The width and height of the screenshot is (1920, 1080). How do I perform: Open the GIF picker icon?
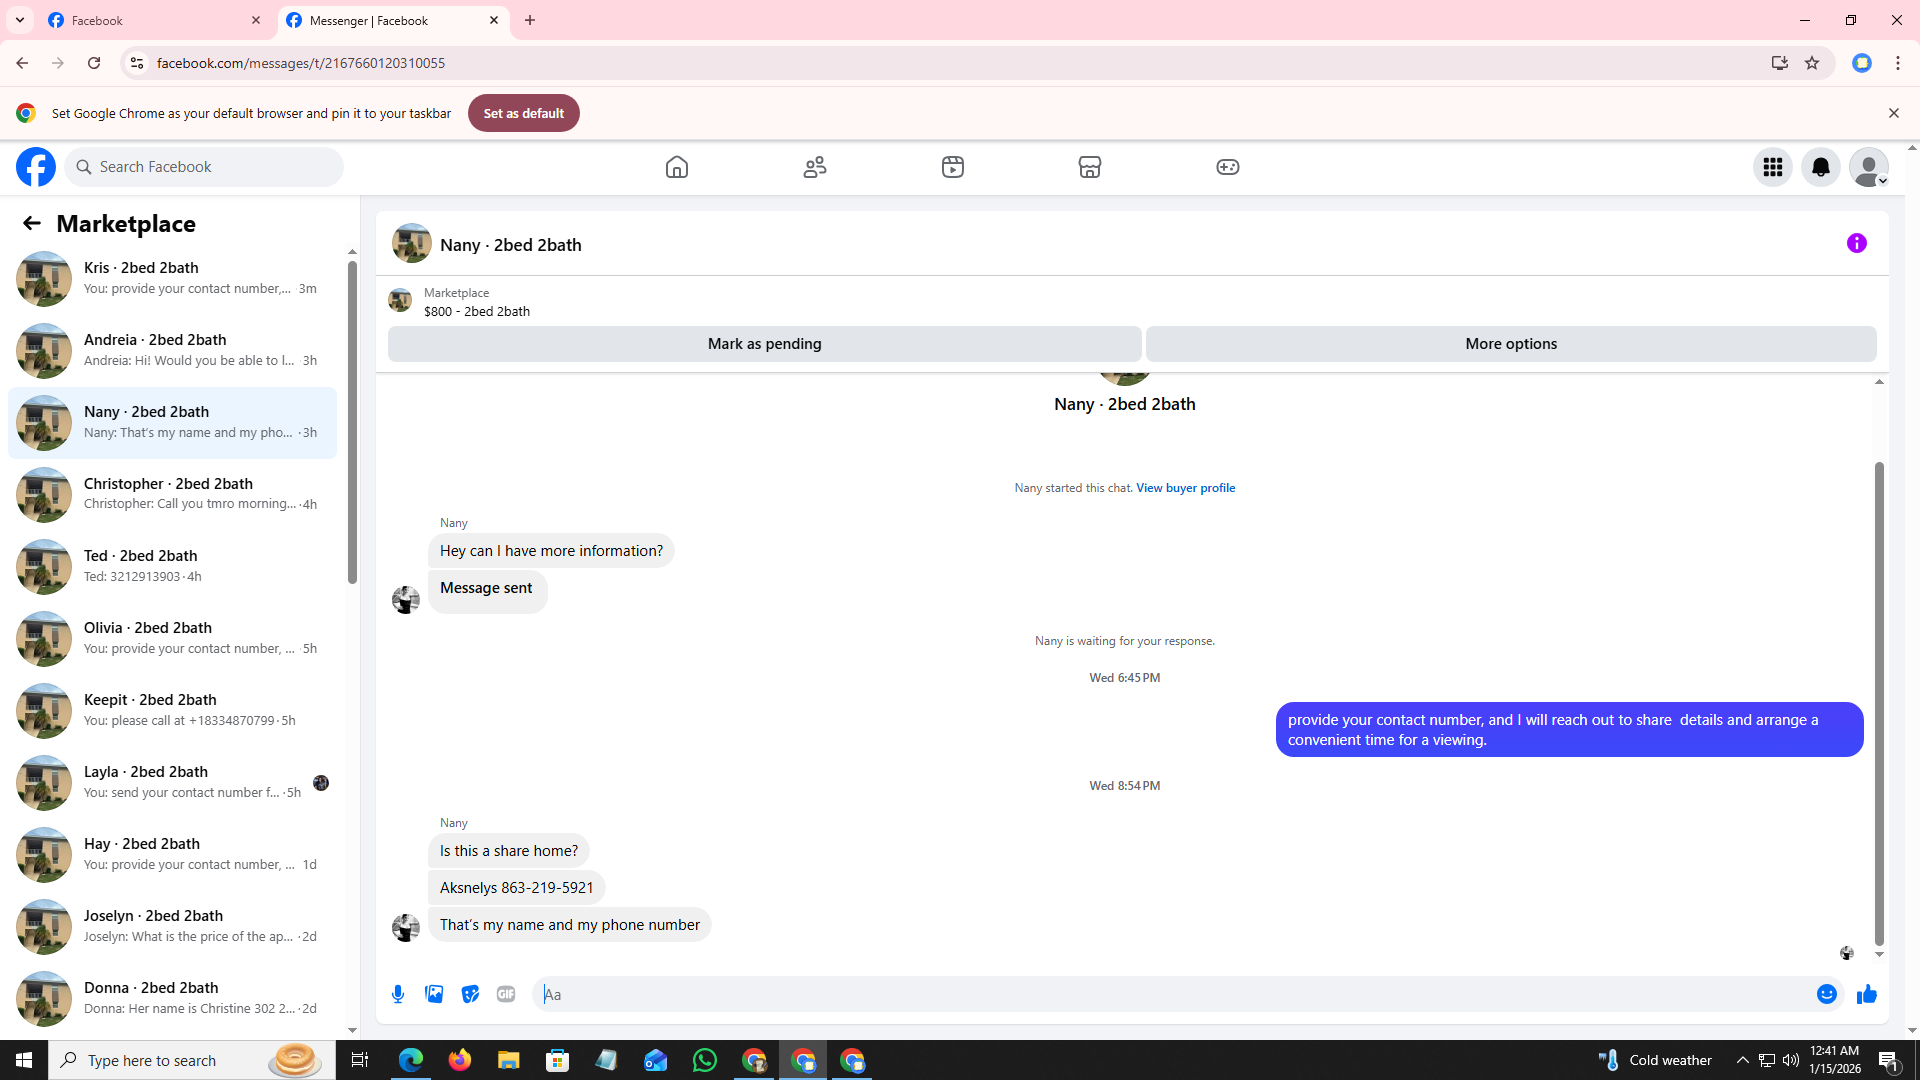[x=506, y=994]
